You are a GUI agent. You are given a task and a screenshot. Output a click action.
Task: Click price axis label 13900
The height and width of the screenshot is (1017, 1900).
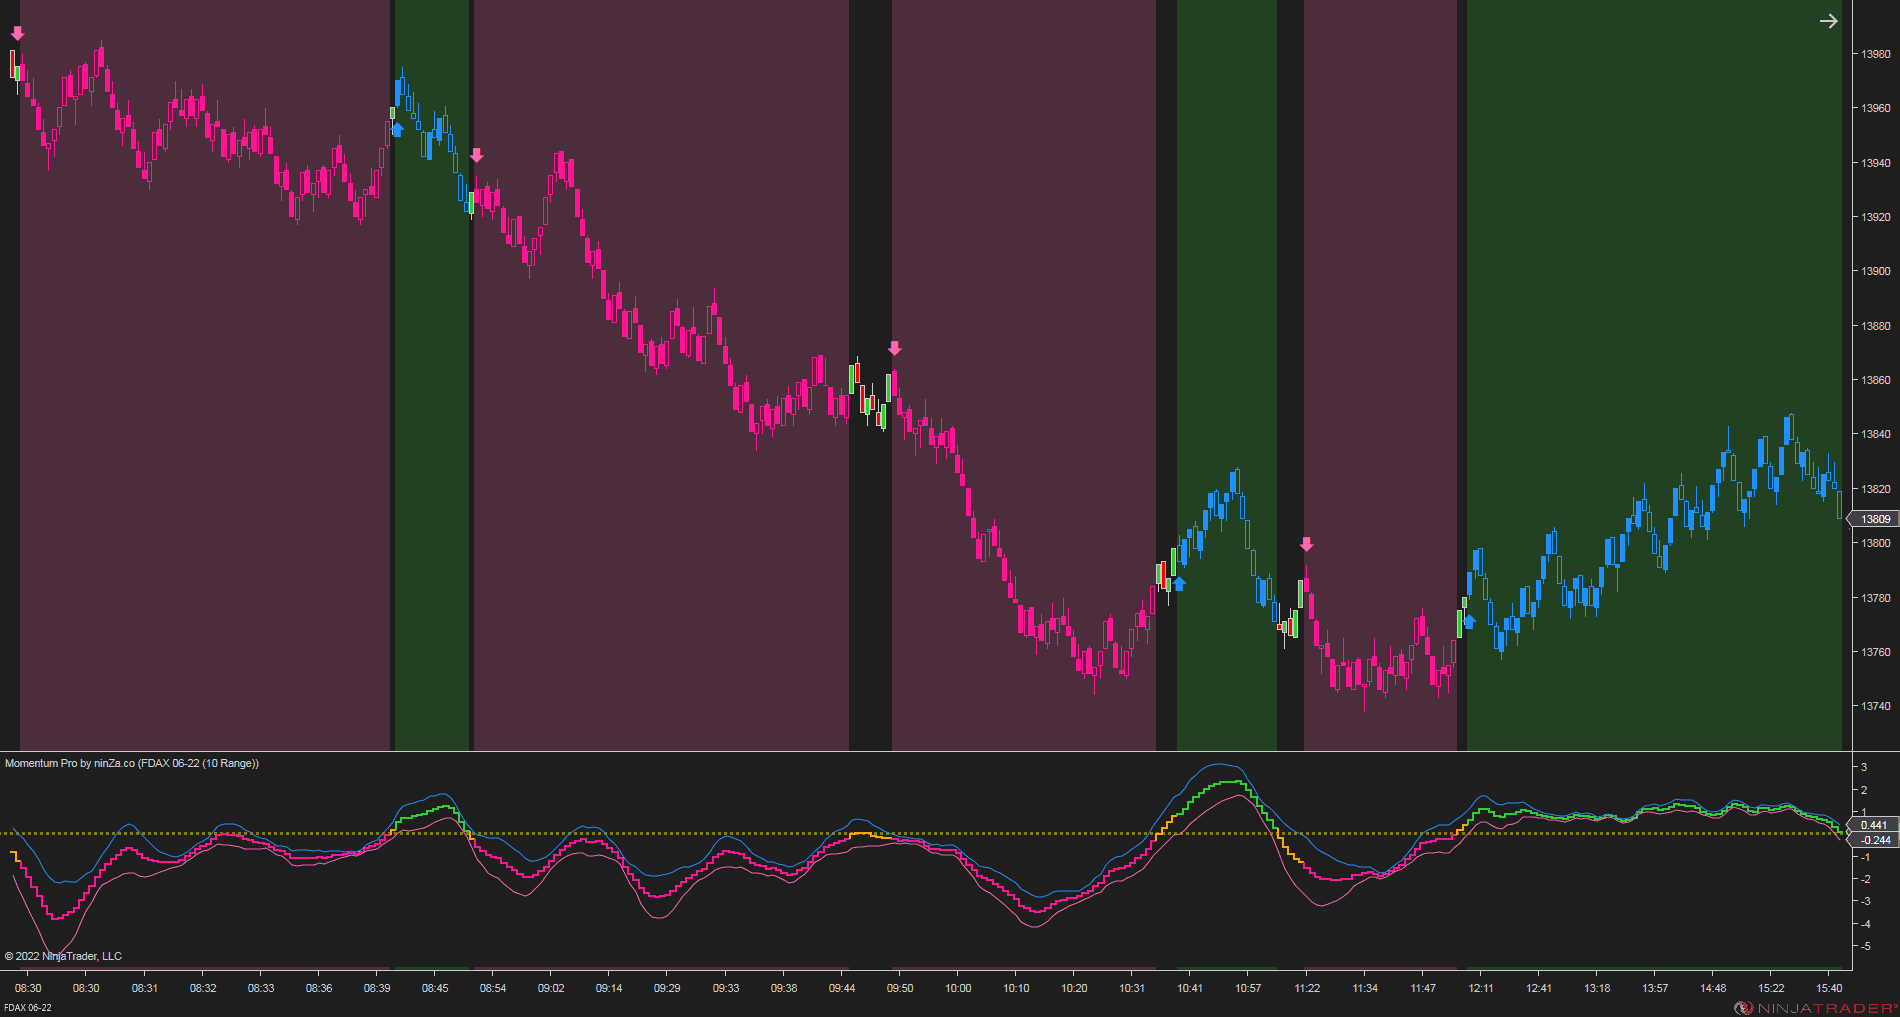pyautogui.click(x=1876, y=271)
